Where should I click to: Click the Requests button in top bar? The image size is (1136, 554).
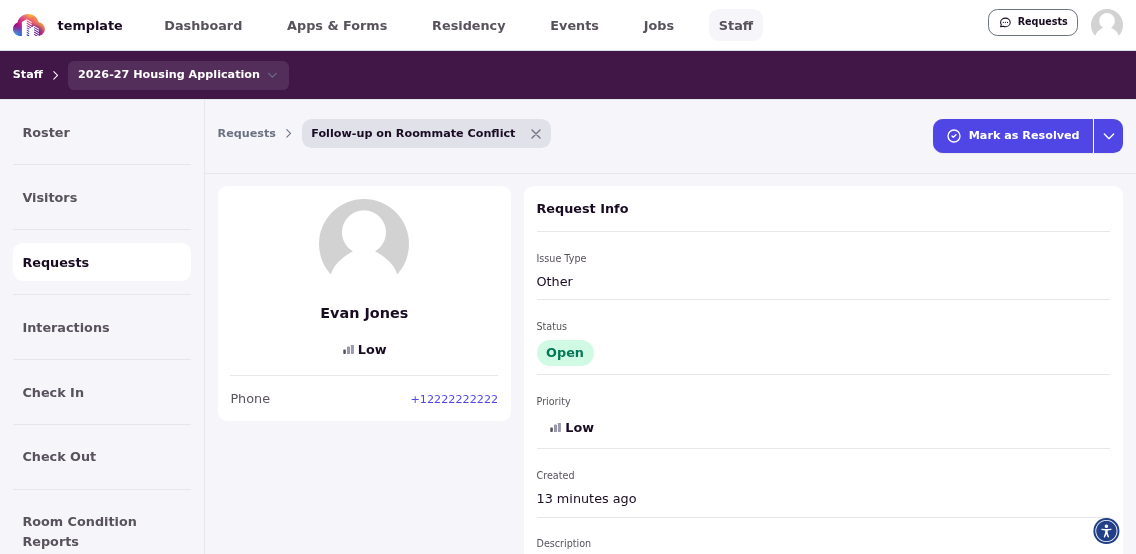[x=1032, y=22]
